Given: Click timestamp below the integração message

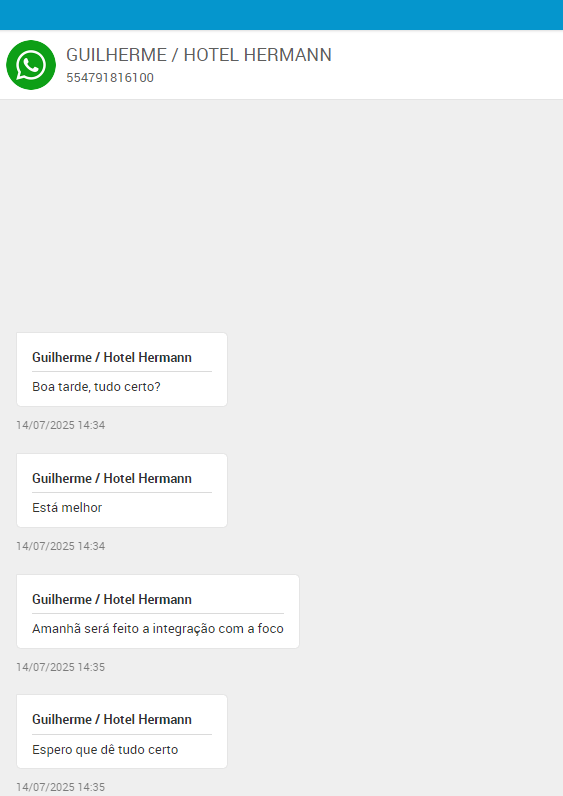Looking at the screenshot, I should [60, 667].
